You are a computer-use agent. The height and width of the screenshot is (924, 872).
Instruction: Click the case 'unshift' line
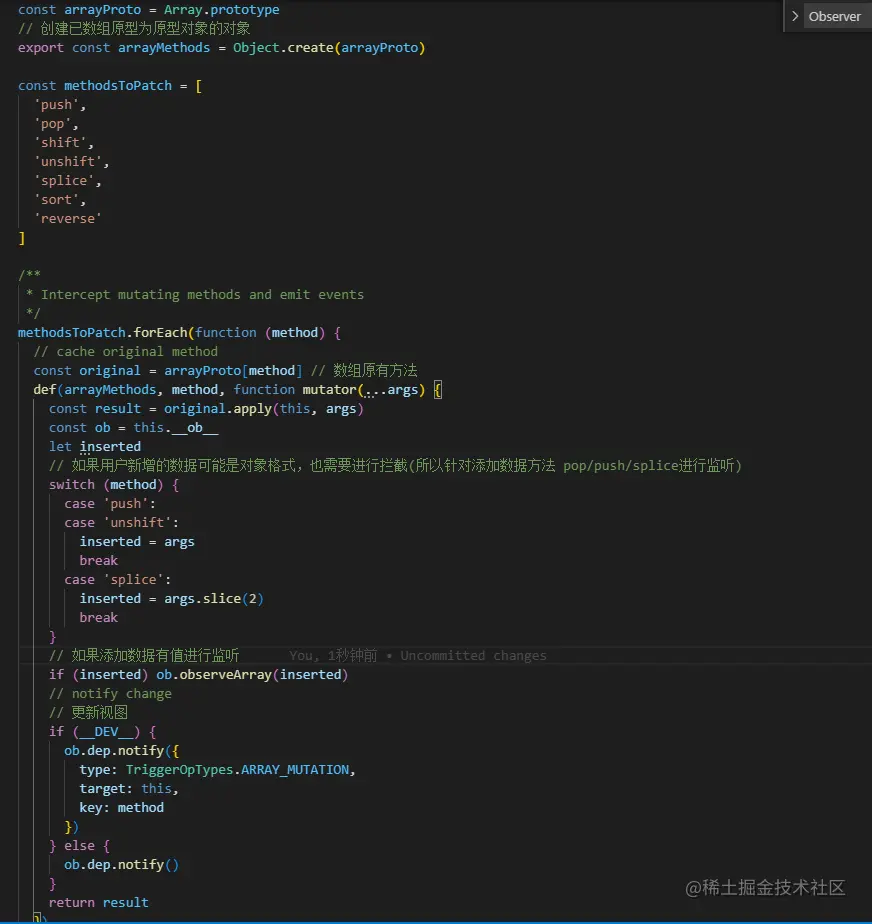pyautogui.click(x=121, y=523)
